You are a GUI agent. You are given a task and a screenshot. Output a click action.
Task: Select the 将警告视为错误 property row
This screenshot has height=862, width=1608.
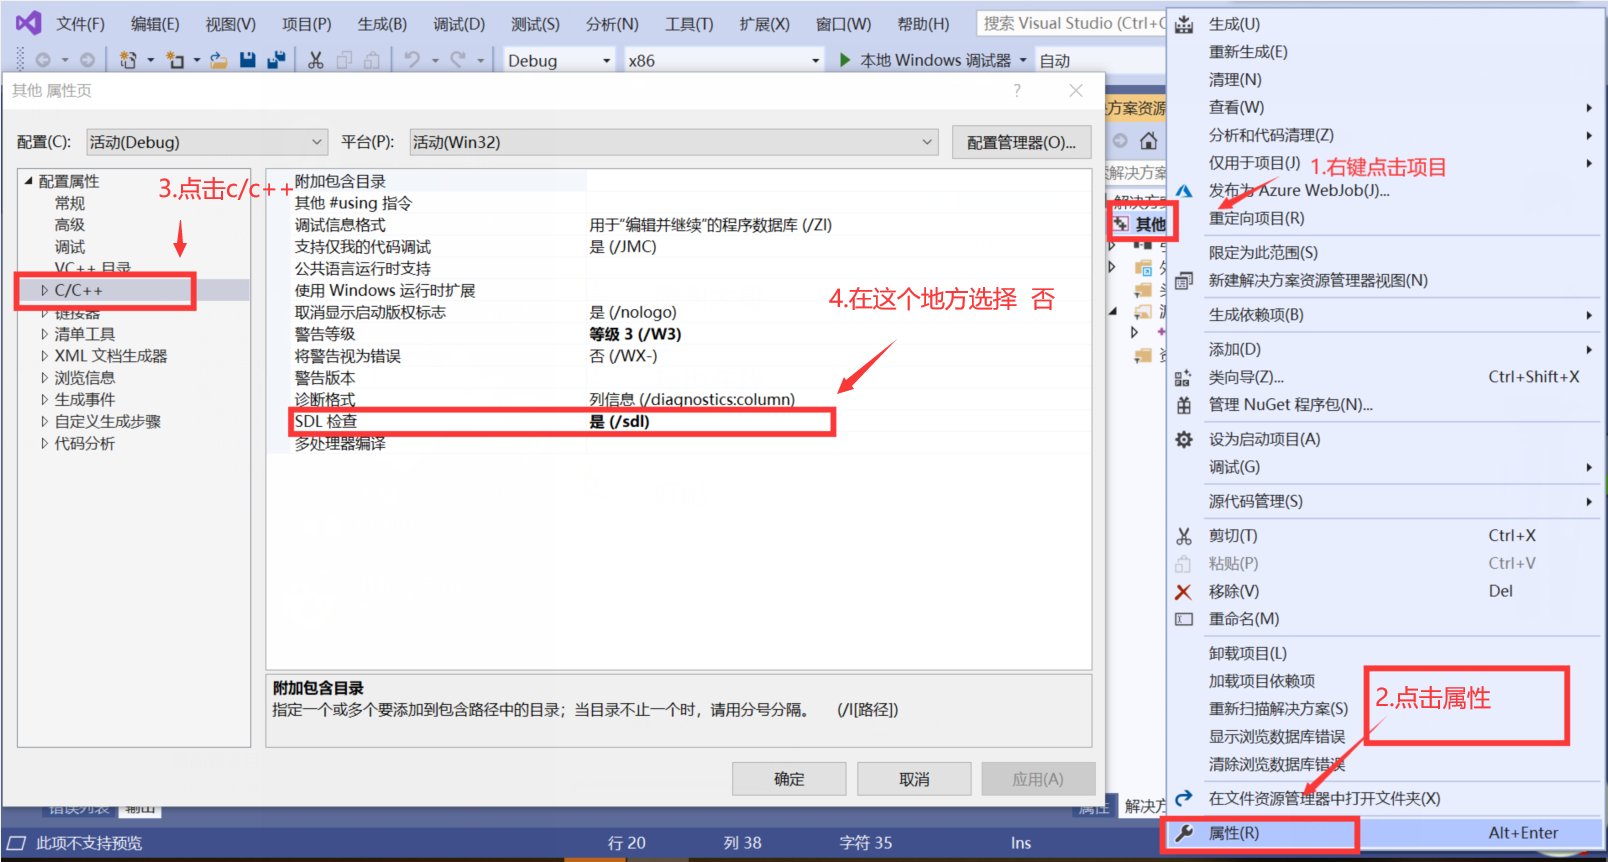(678, 356)
